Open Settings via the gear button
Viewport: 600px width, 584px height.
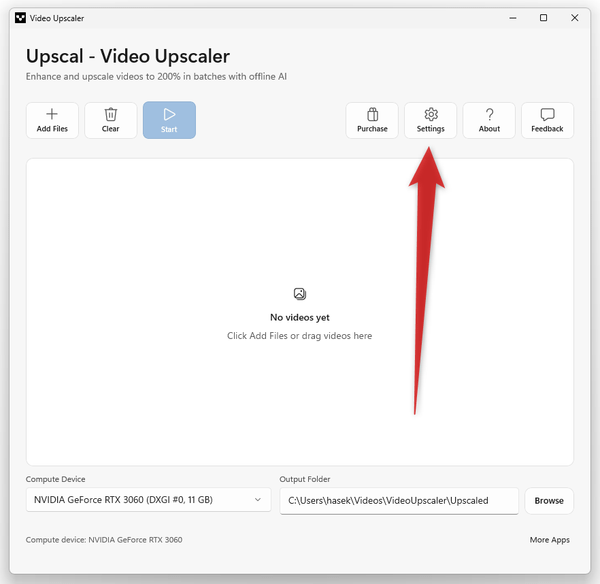(430, 121)
